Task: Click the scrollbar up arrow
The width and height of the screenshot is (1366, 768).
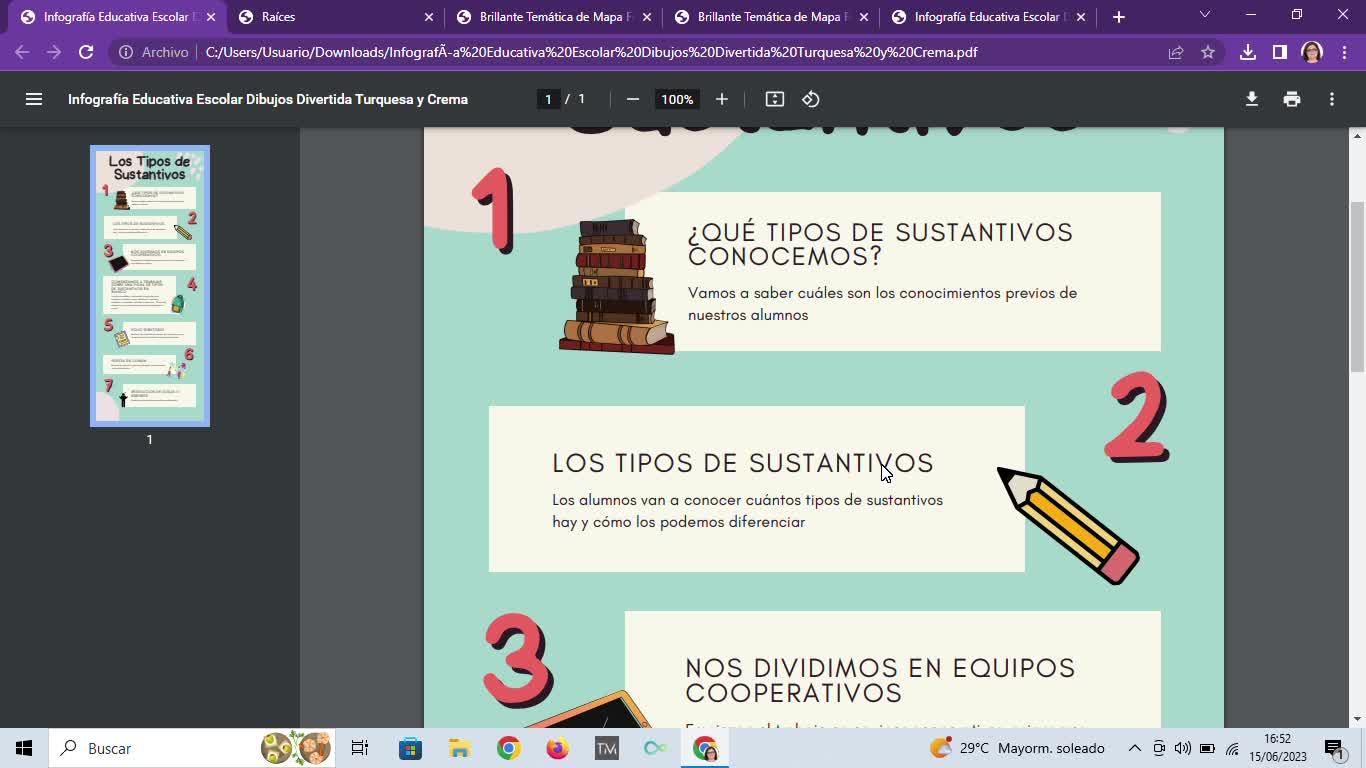Action: tap(1357, 135)
